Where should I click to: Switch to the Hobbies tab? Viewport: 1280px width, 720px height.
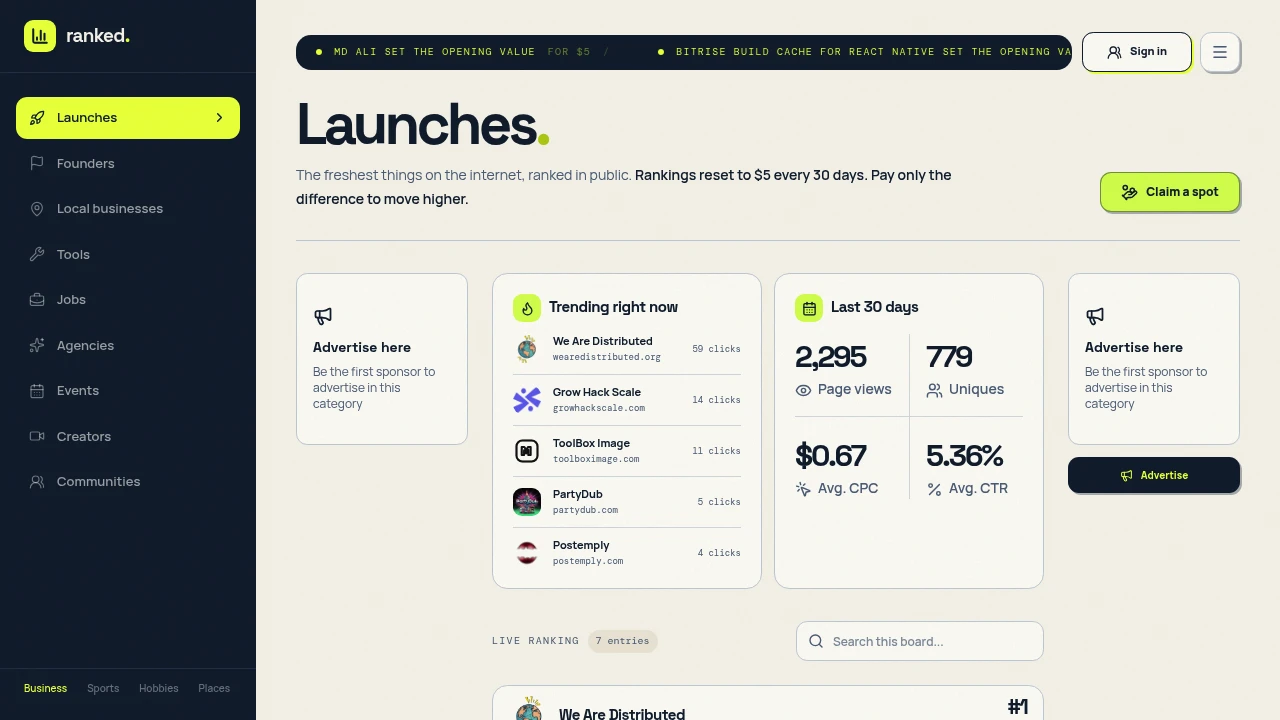point(159,688)
